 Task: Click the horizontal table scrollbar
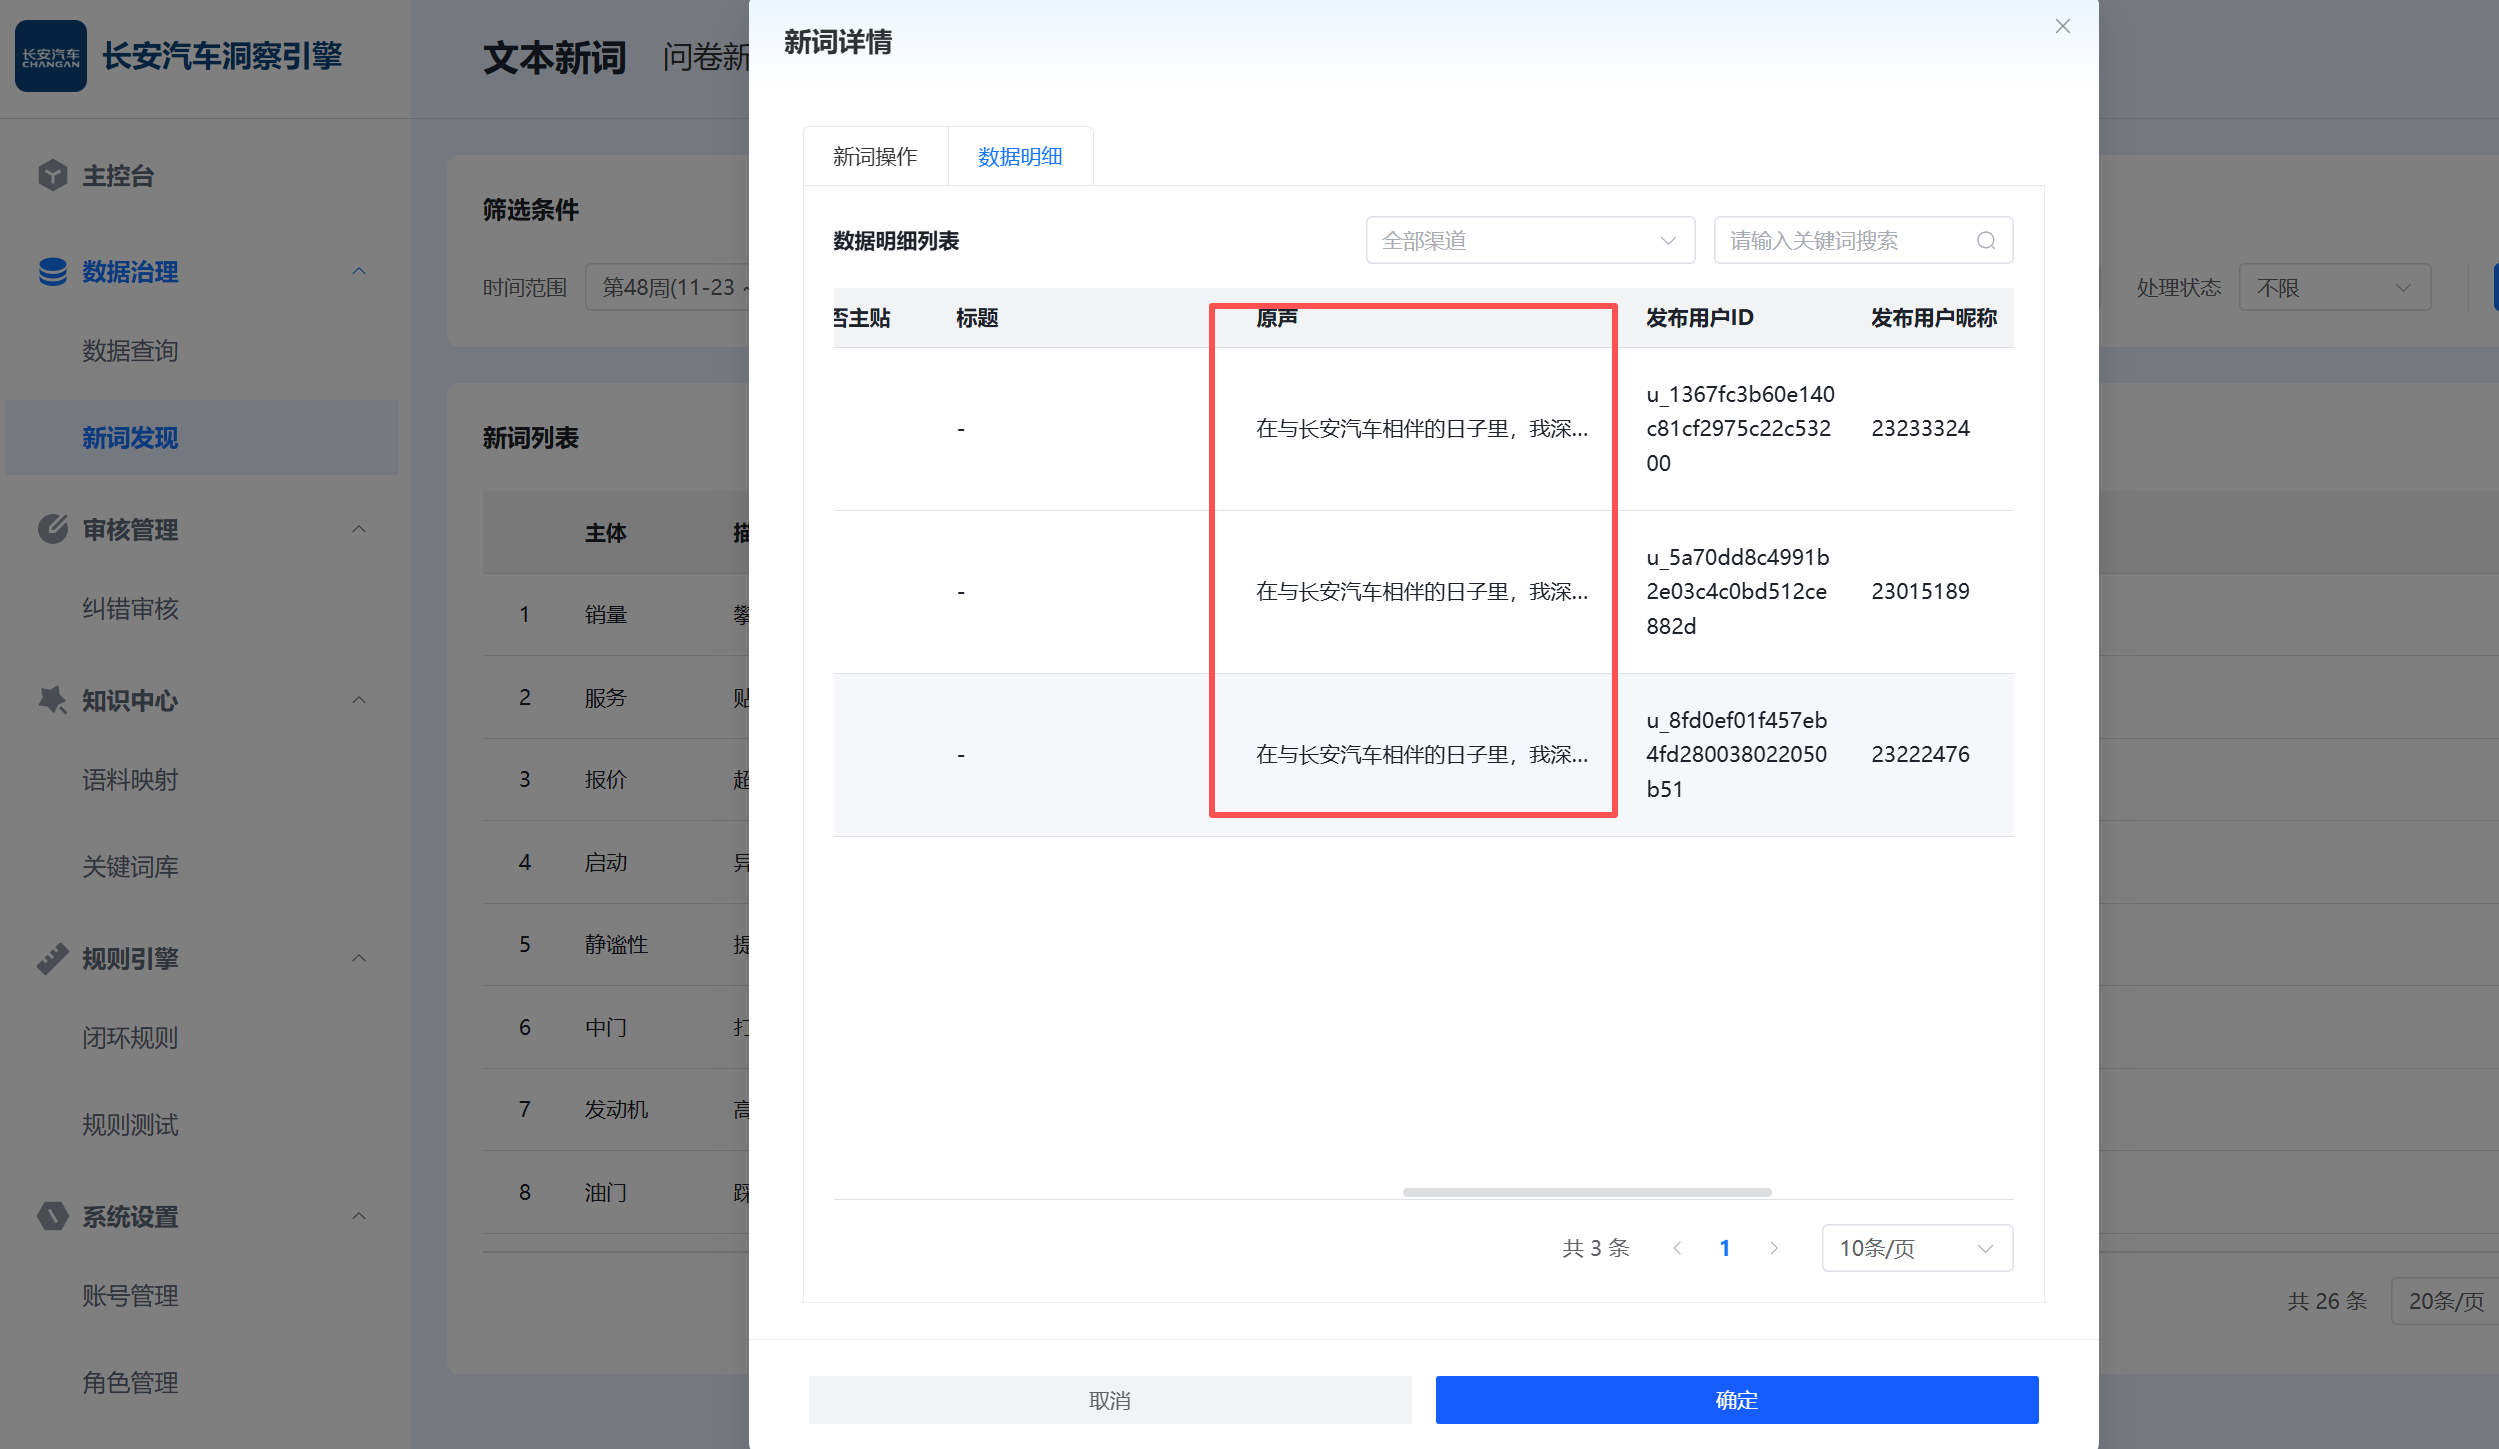1586,1192
